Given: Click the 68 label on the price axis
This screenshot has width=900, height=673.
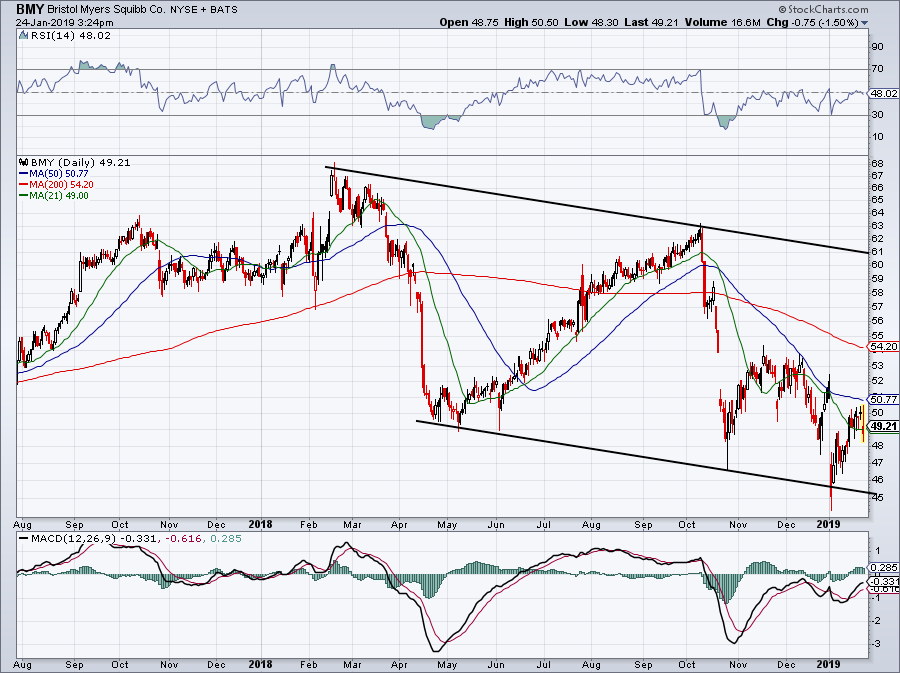Looking at the screenshot, I should click(877, 163).
